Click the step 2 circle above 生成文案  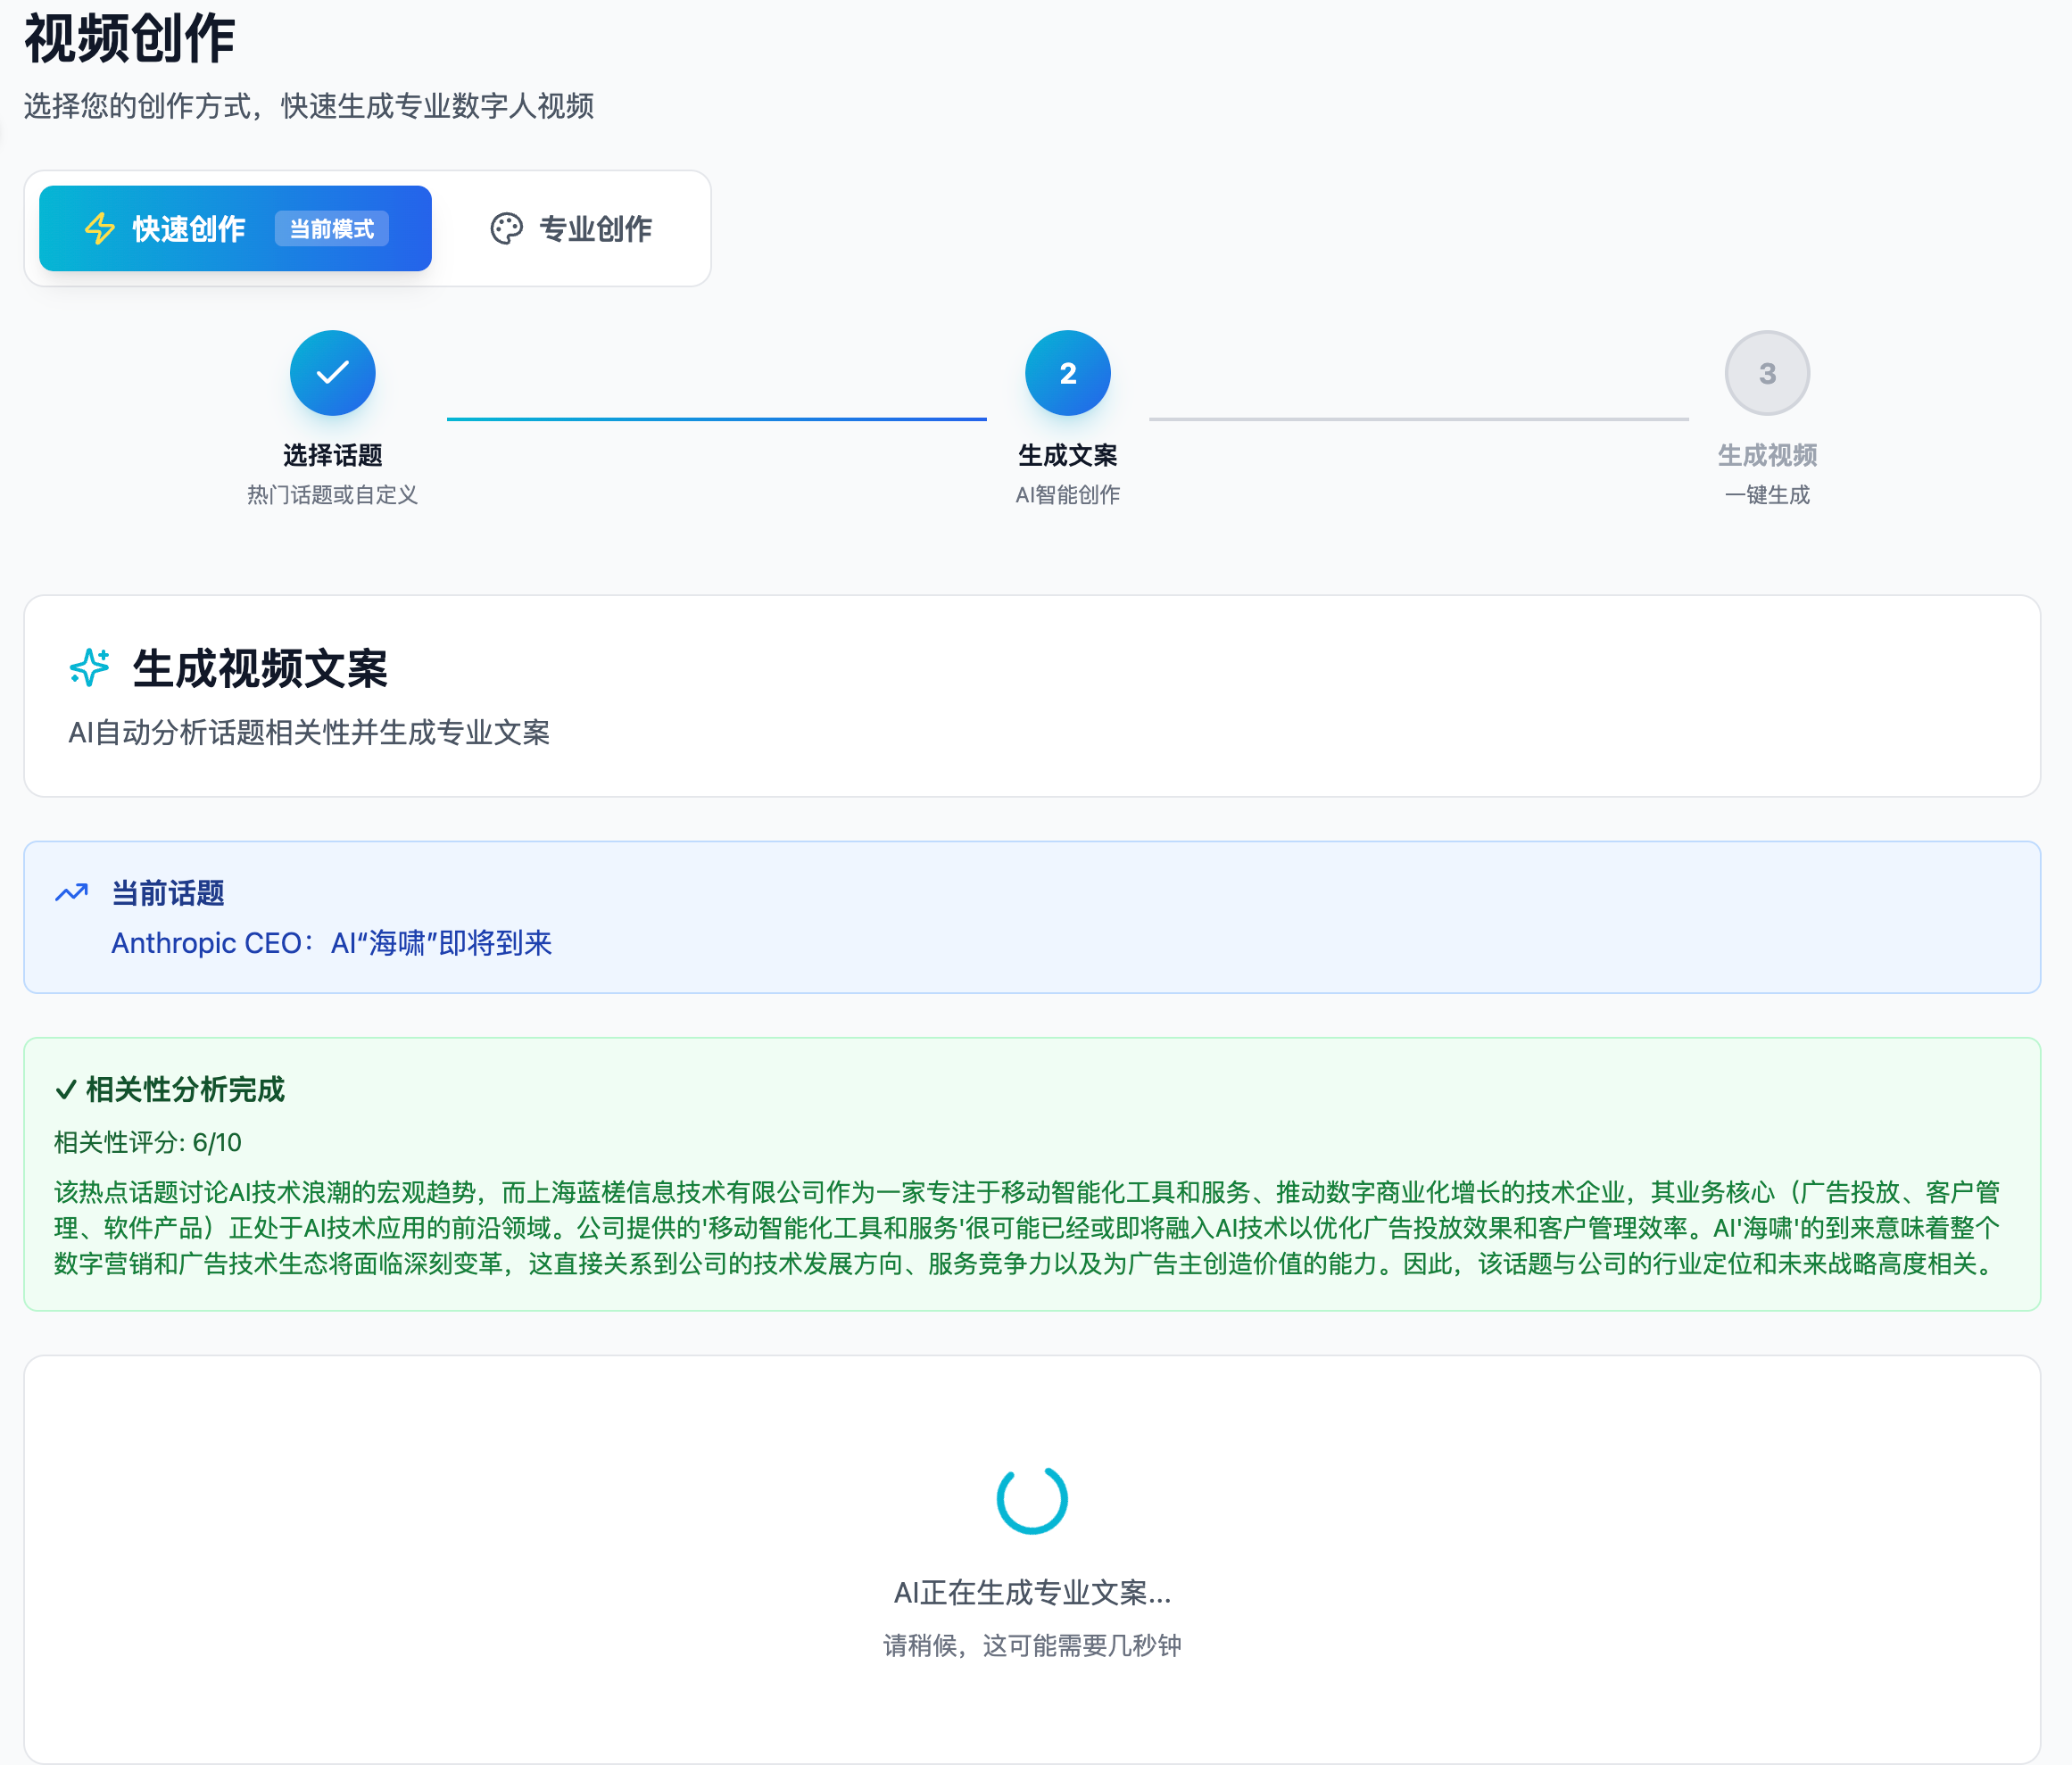pyautogui.click(x=1067, y=372)
